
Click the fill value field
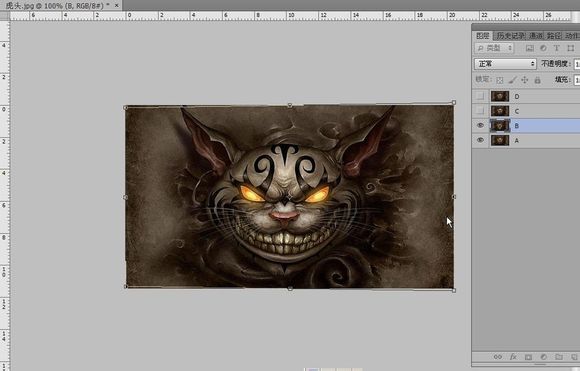point(577,80)
